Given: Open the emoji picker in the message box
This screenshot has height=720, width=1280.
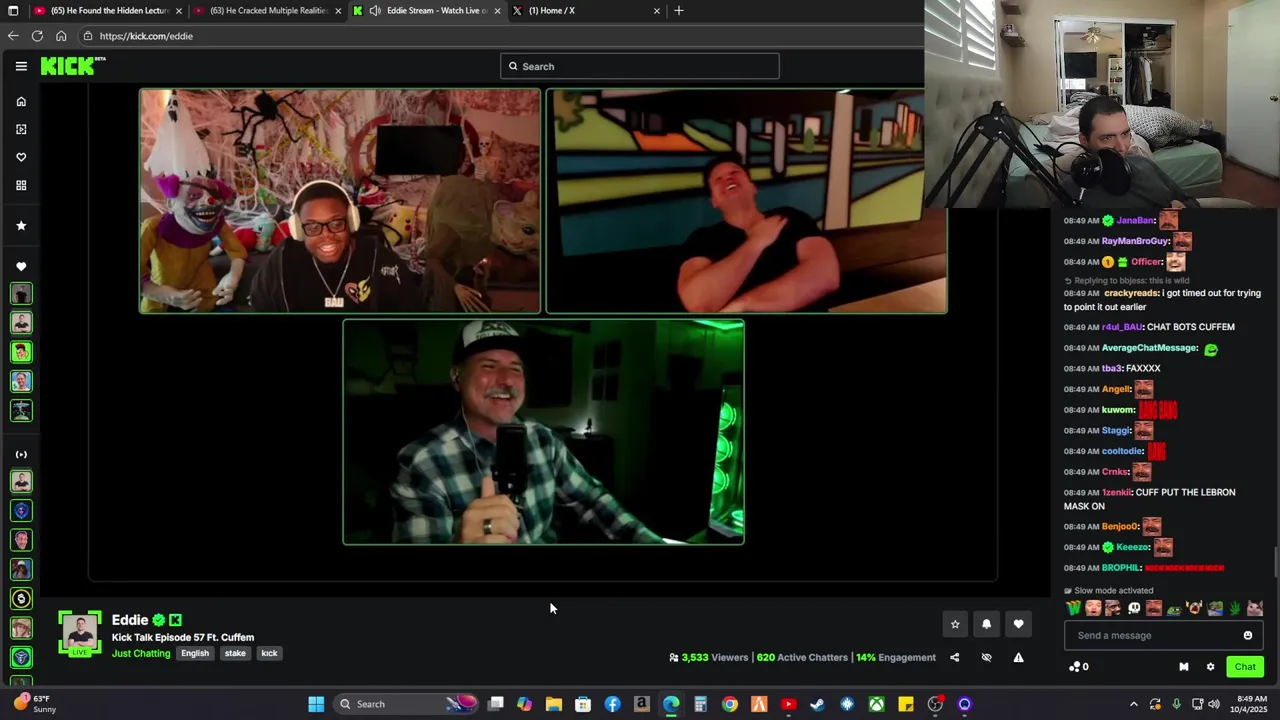Looking at the screenshot, I should pos(1247,635).
